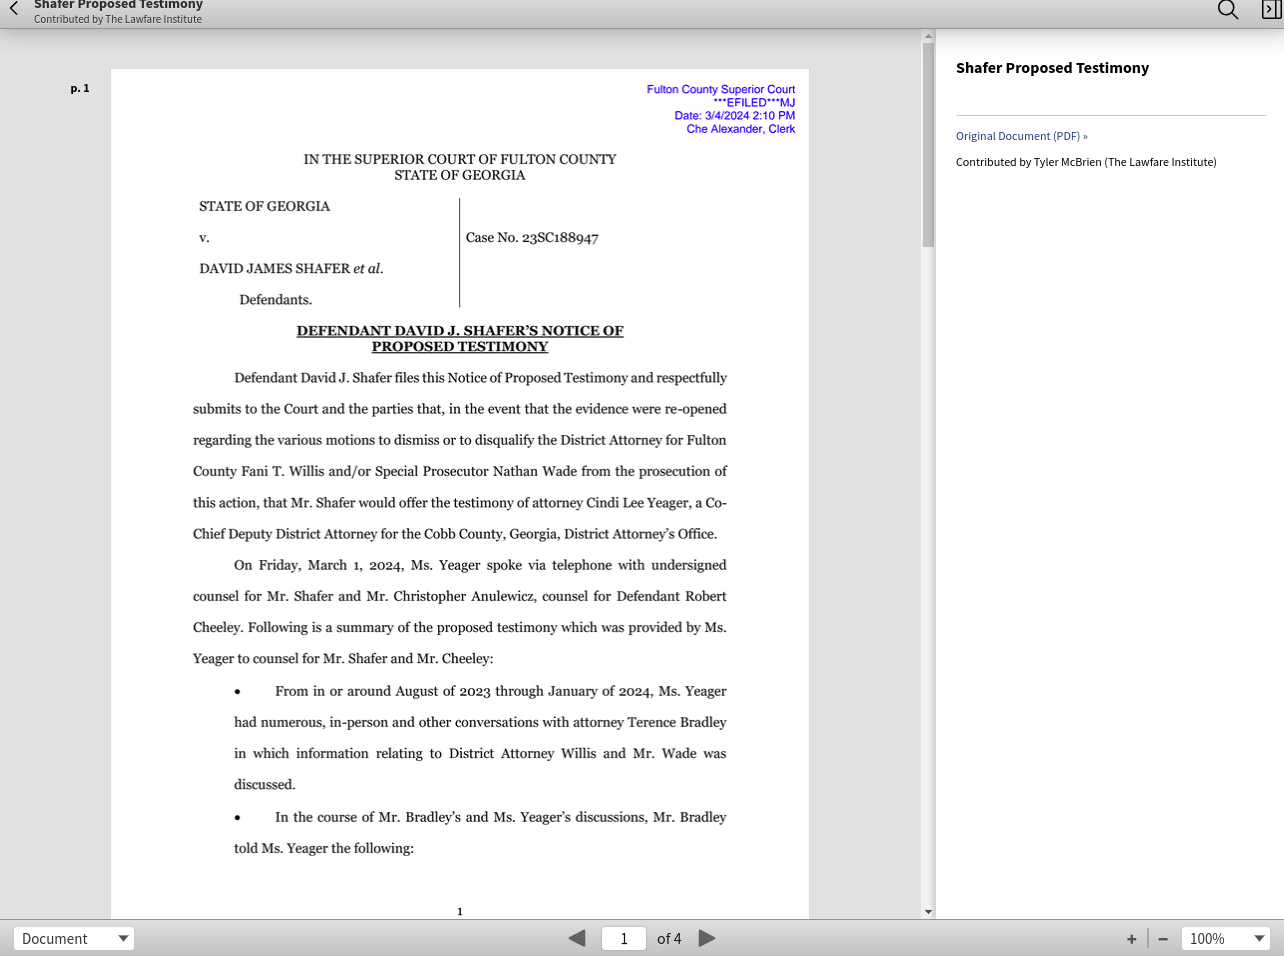The height and width of the screenshot is (956, 1284).
Task: Click the page number input field
Action: coord(624,938)
